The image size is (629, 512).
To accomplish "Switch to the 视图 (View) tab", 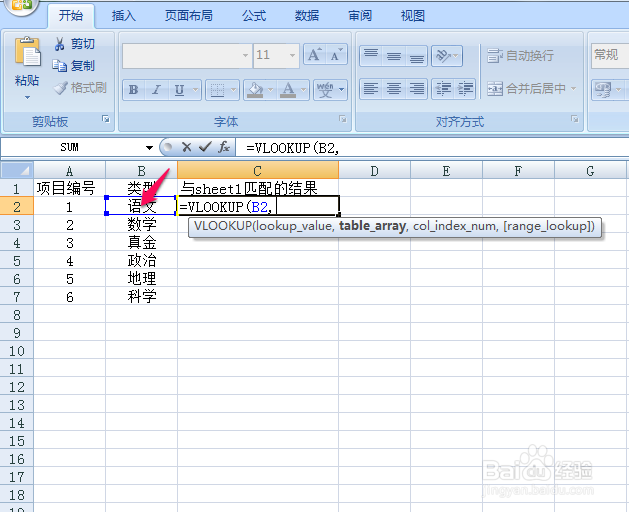I will (413, 16).
